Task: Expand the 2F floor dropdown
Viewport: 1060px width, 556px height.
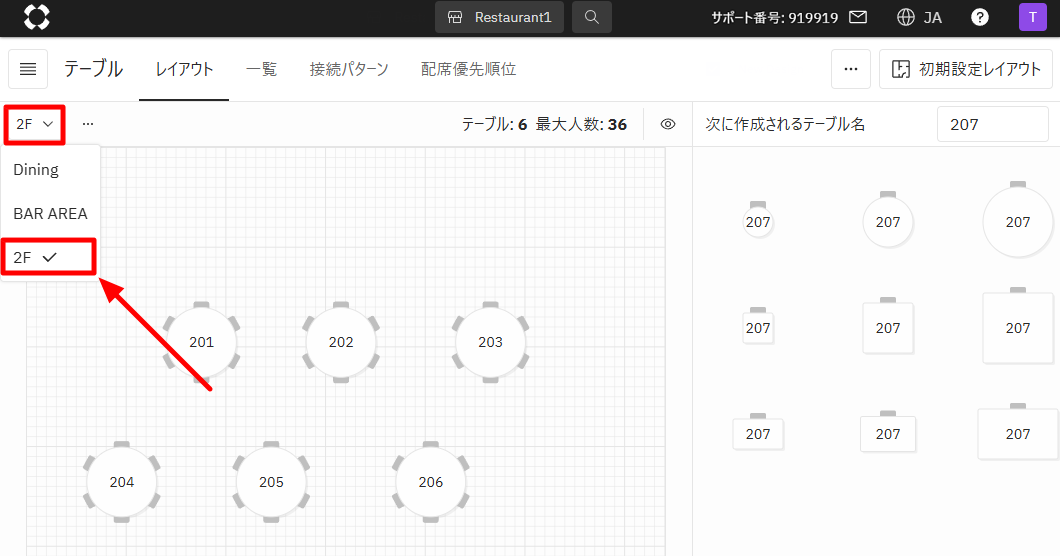Action: click(35, 124)
